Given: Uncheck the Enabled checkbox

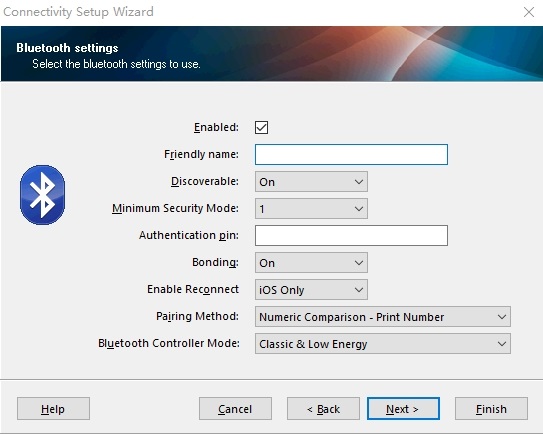Looking at the screenshot, I should tap(261, 127).
